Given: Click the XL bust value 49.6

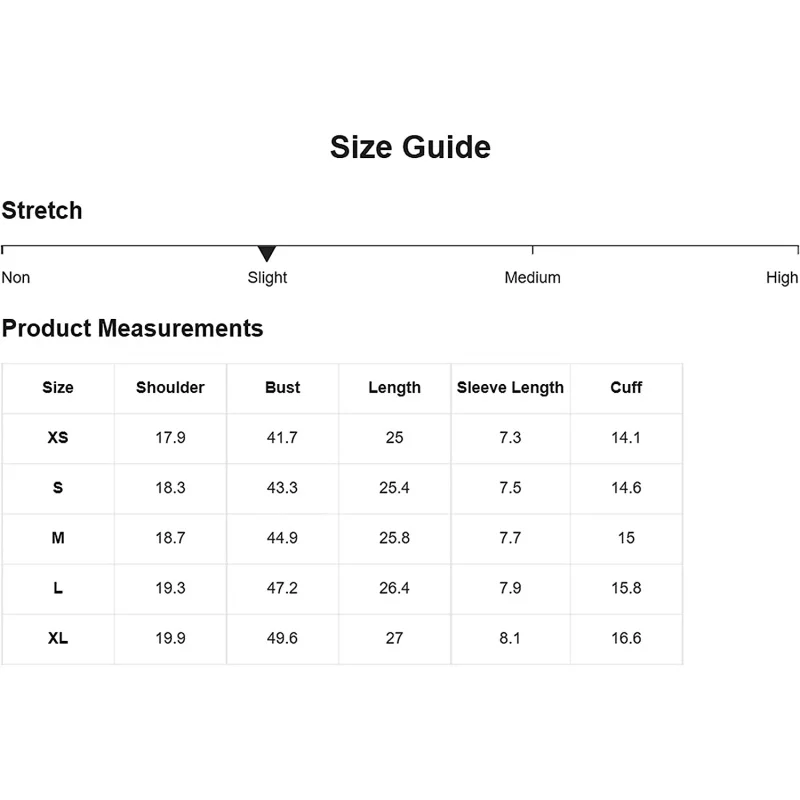Looking at the screenshot, I should coord(282,638).
